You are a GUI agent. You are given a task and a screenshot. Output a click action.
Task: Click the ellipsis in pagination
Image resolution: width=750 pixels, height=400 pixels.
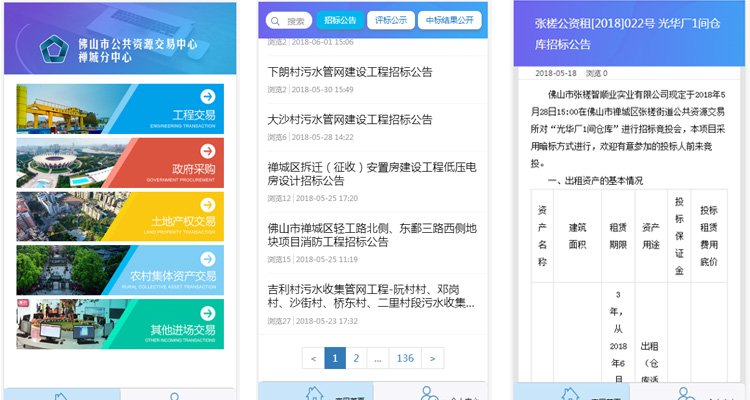pos(378,358)
